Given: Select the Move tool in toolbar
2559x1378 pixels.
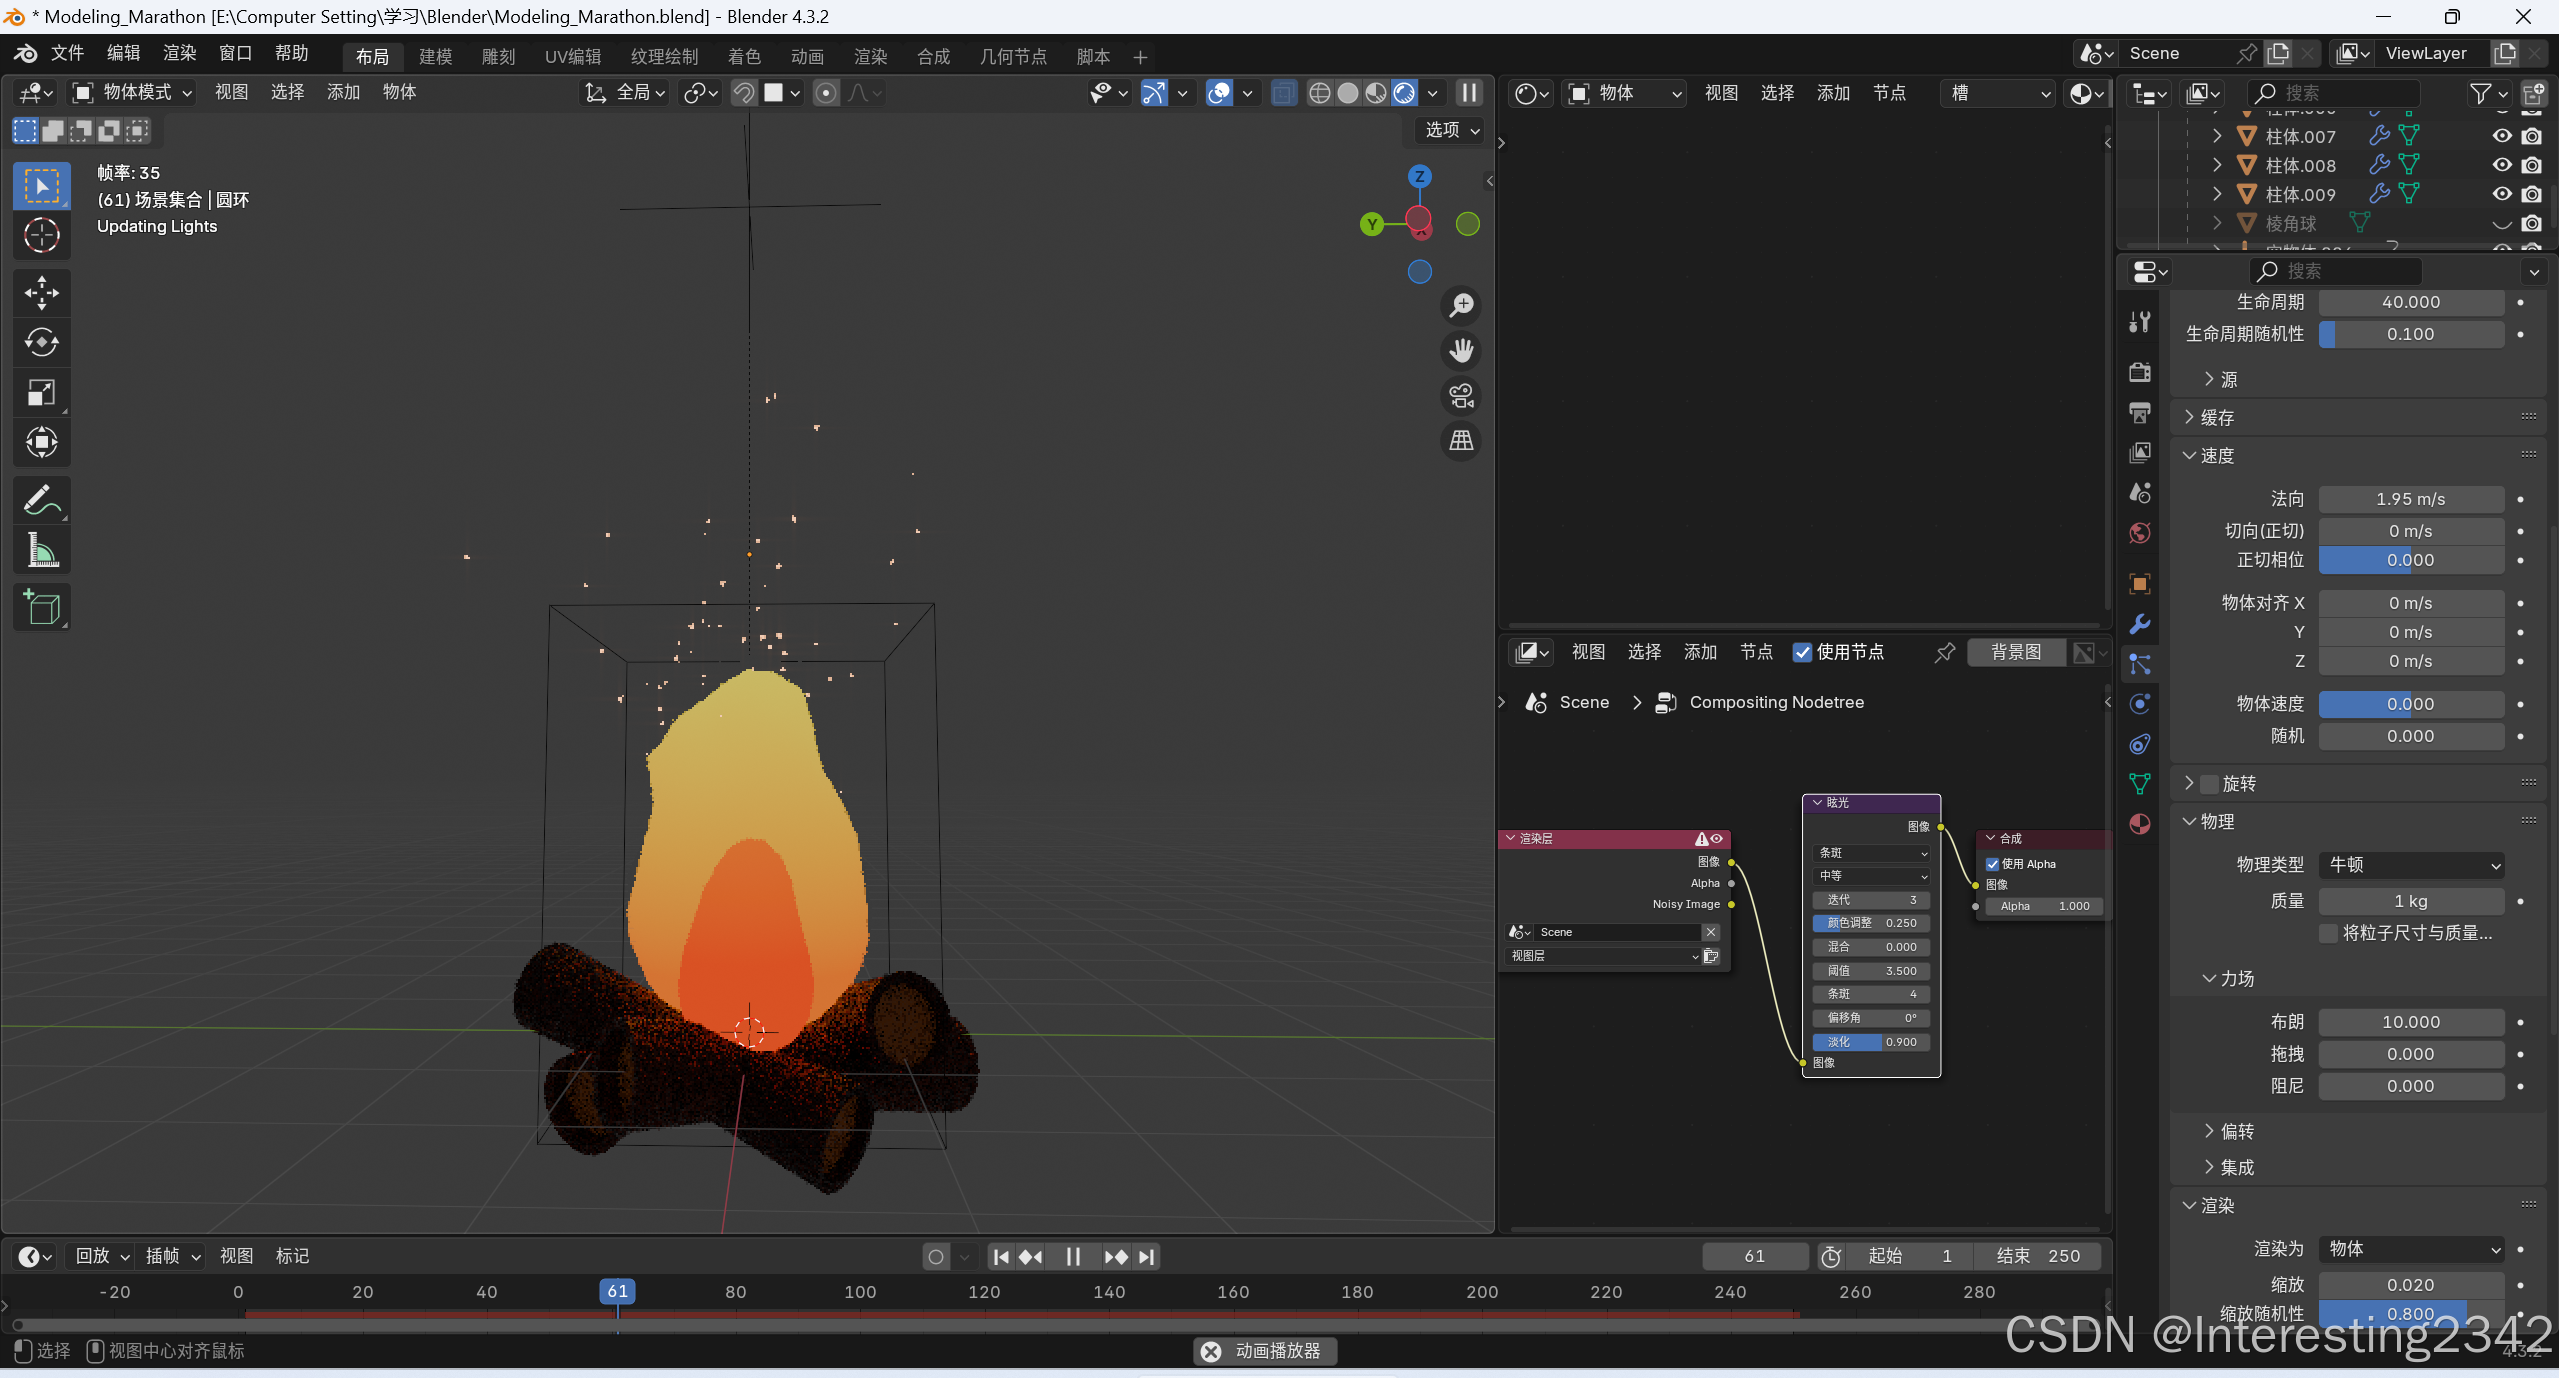Looking at the screenshot, I should [41, 292].
